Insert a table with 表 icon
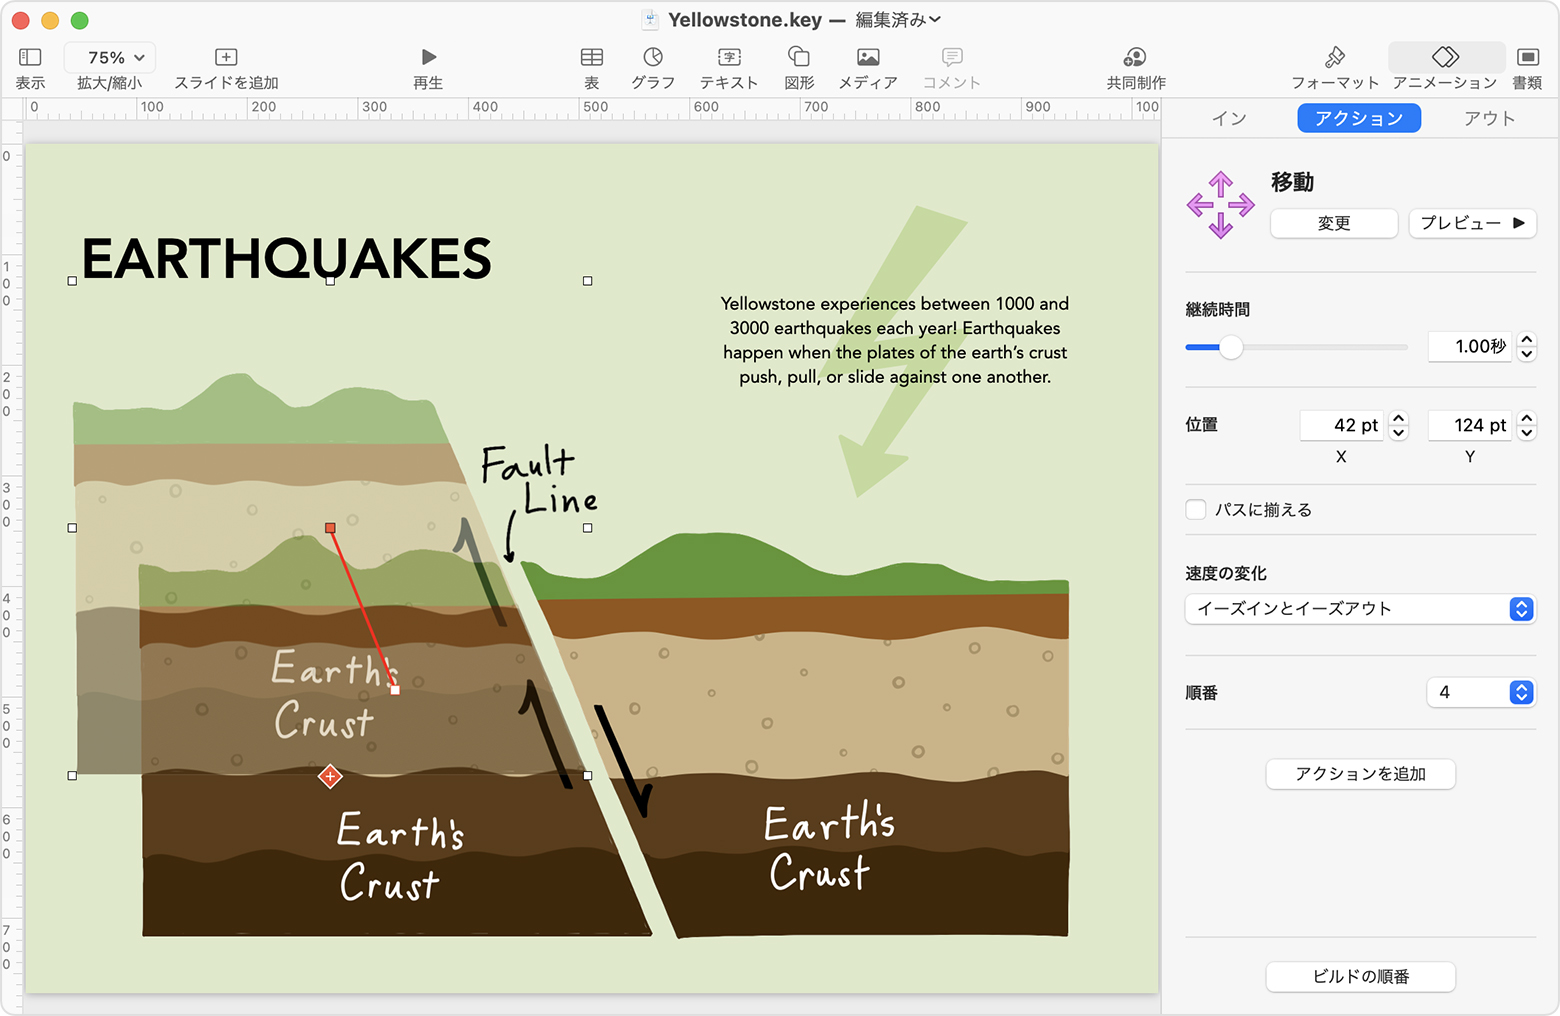Viewport: 1560px width, 1016px height. [592, 57]
